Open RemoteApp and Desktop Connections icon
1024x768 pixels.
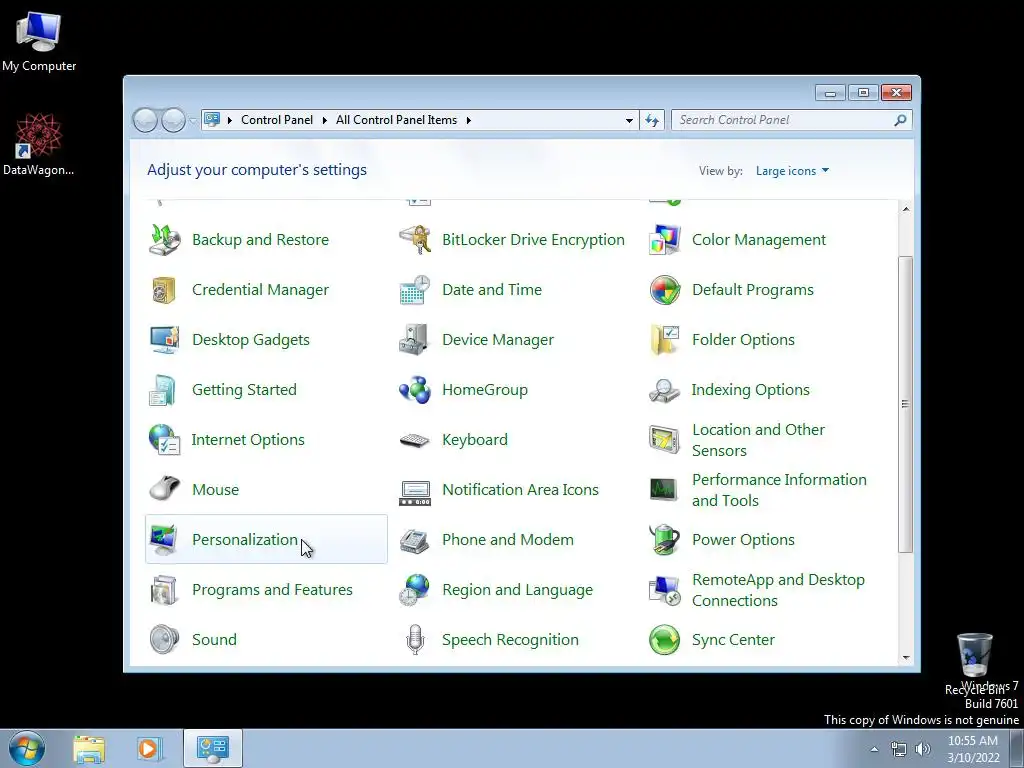tap(665, 590)
